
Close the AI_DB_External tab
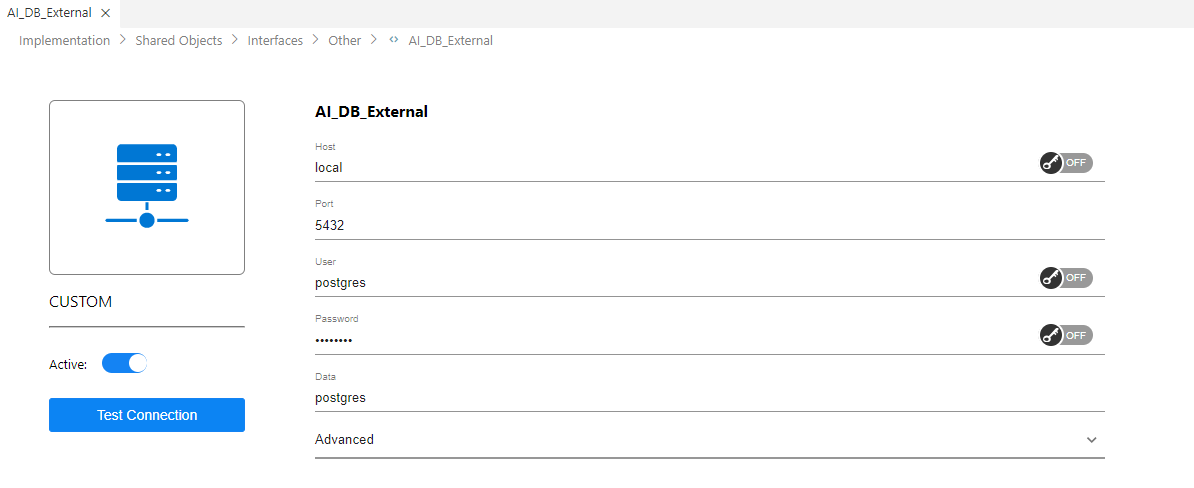point(105,13)
